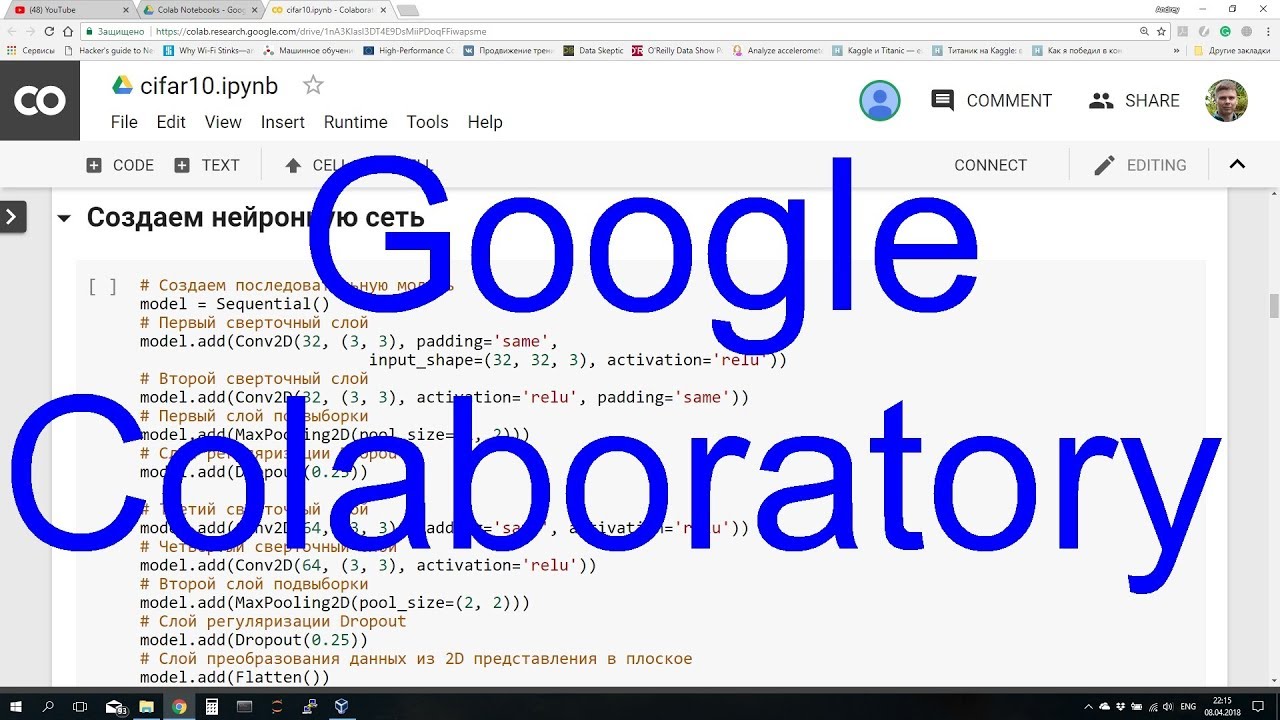Open the Windows Start menu

tap(16, 706)
